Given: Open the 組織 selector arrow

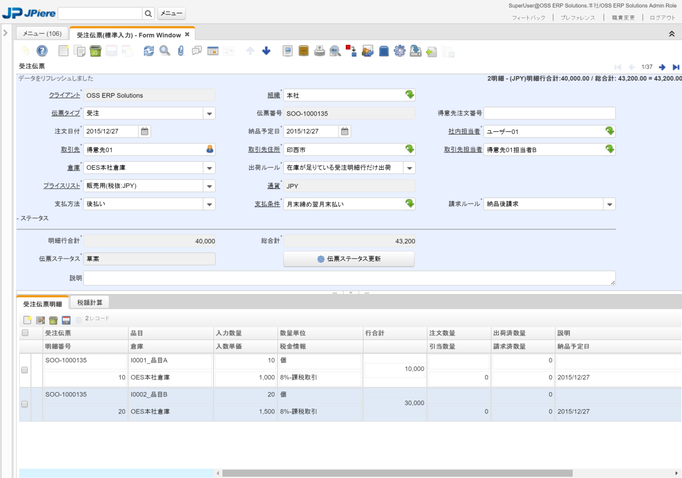Looking at the screenshot, I should (409, 94).
